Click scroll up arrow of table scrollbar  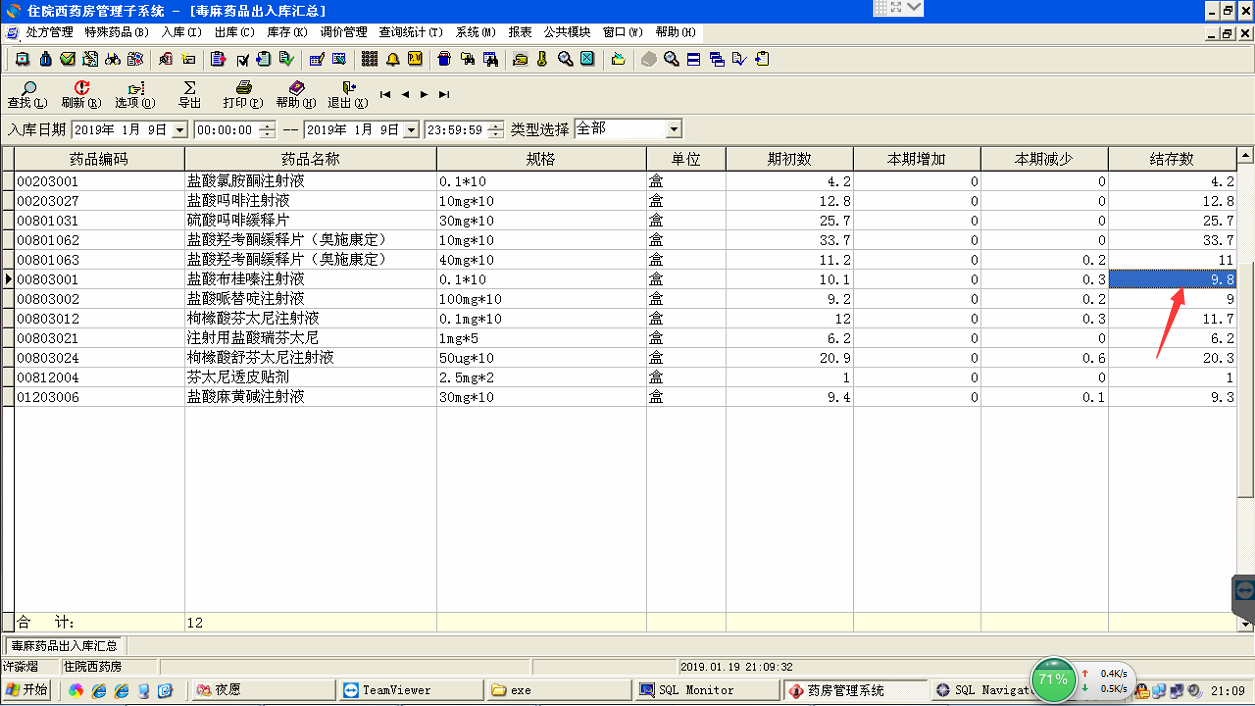click(1245, 156)
